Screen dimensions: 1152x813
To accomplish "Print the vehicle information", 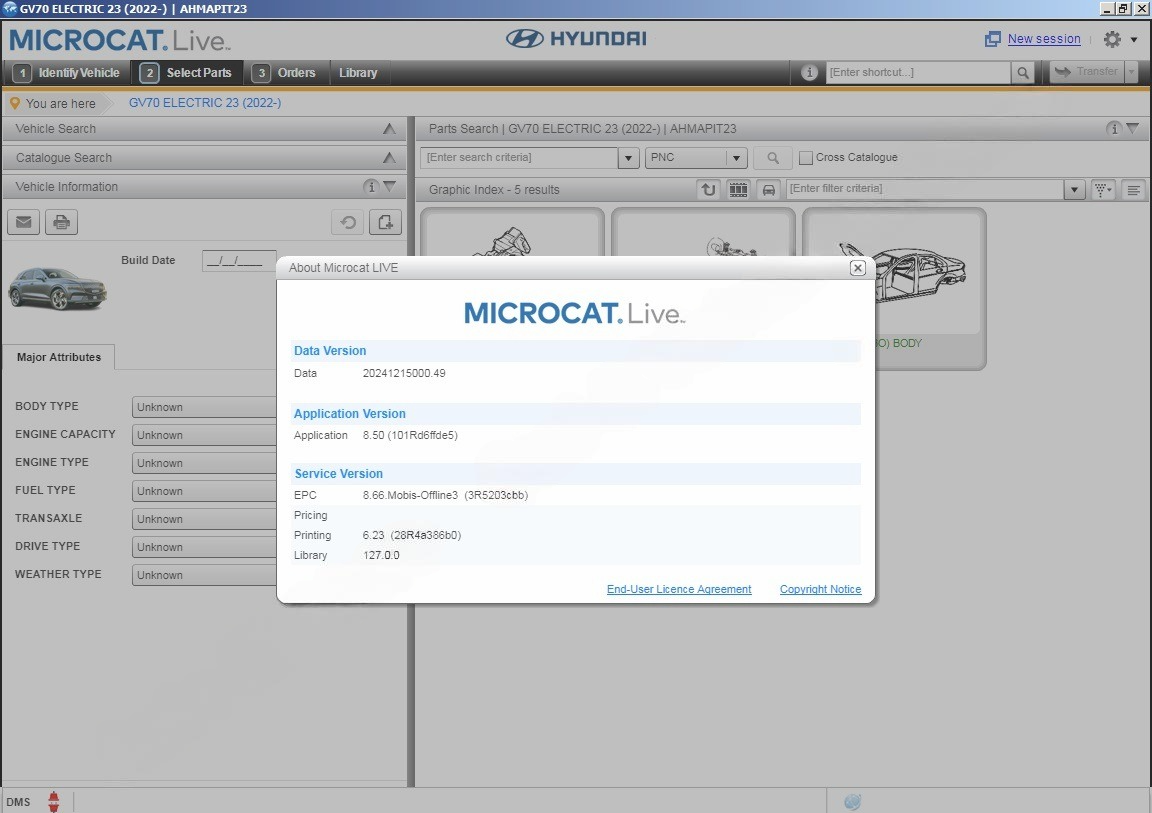I will [61, 222].
